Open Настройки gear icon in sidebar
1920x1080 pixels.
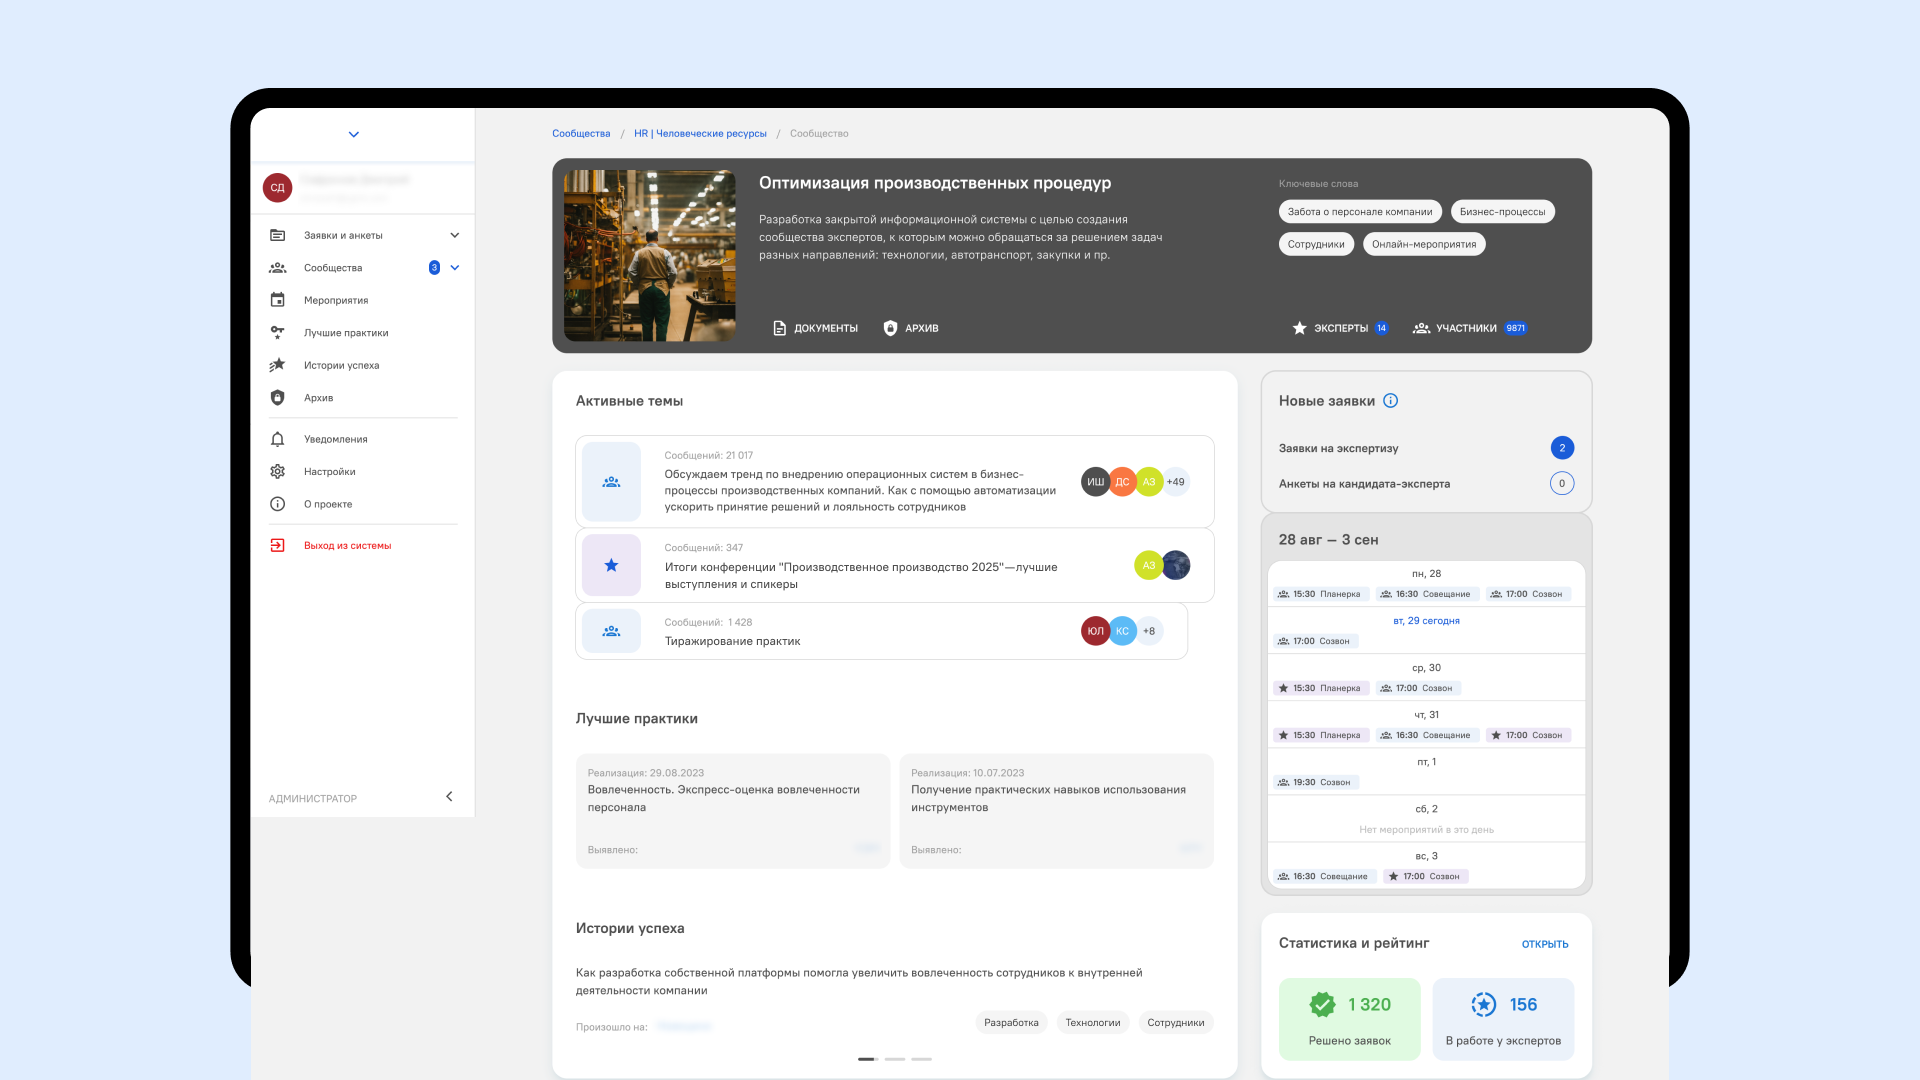(278, 472)
